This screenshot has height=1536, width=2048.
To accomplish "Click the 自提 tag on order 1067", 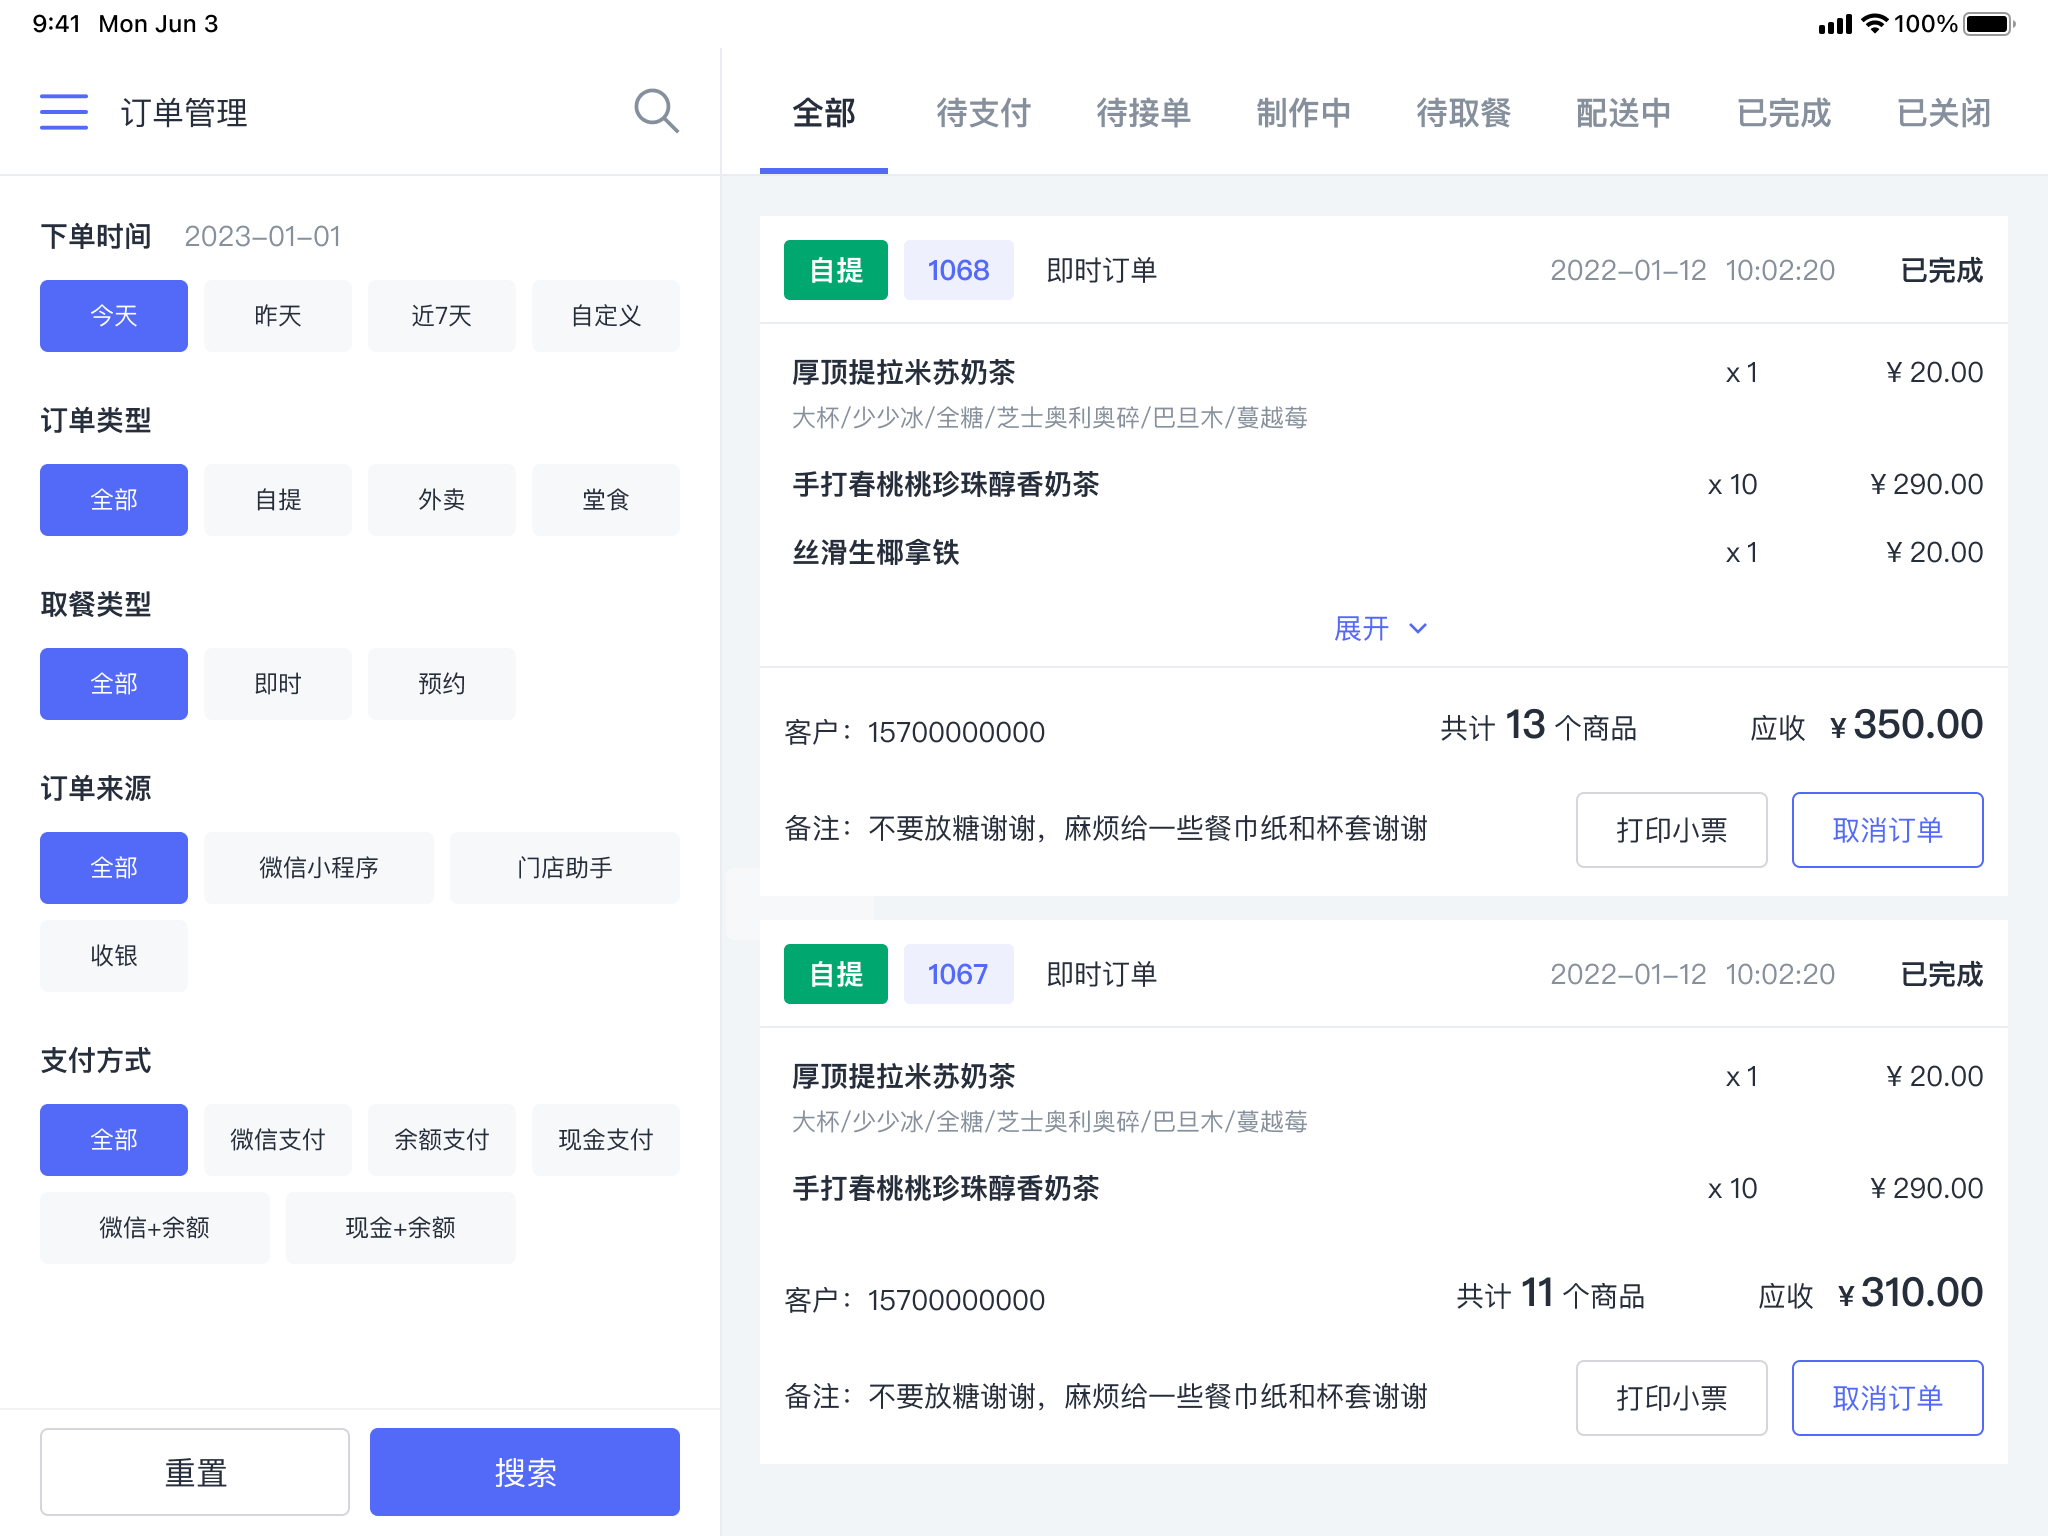I will [836, 974].
